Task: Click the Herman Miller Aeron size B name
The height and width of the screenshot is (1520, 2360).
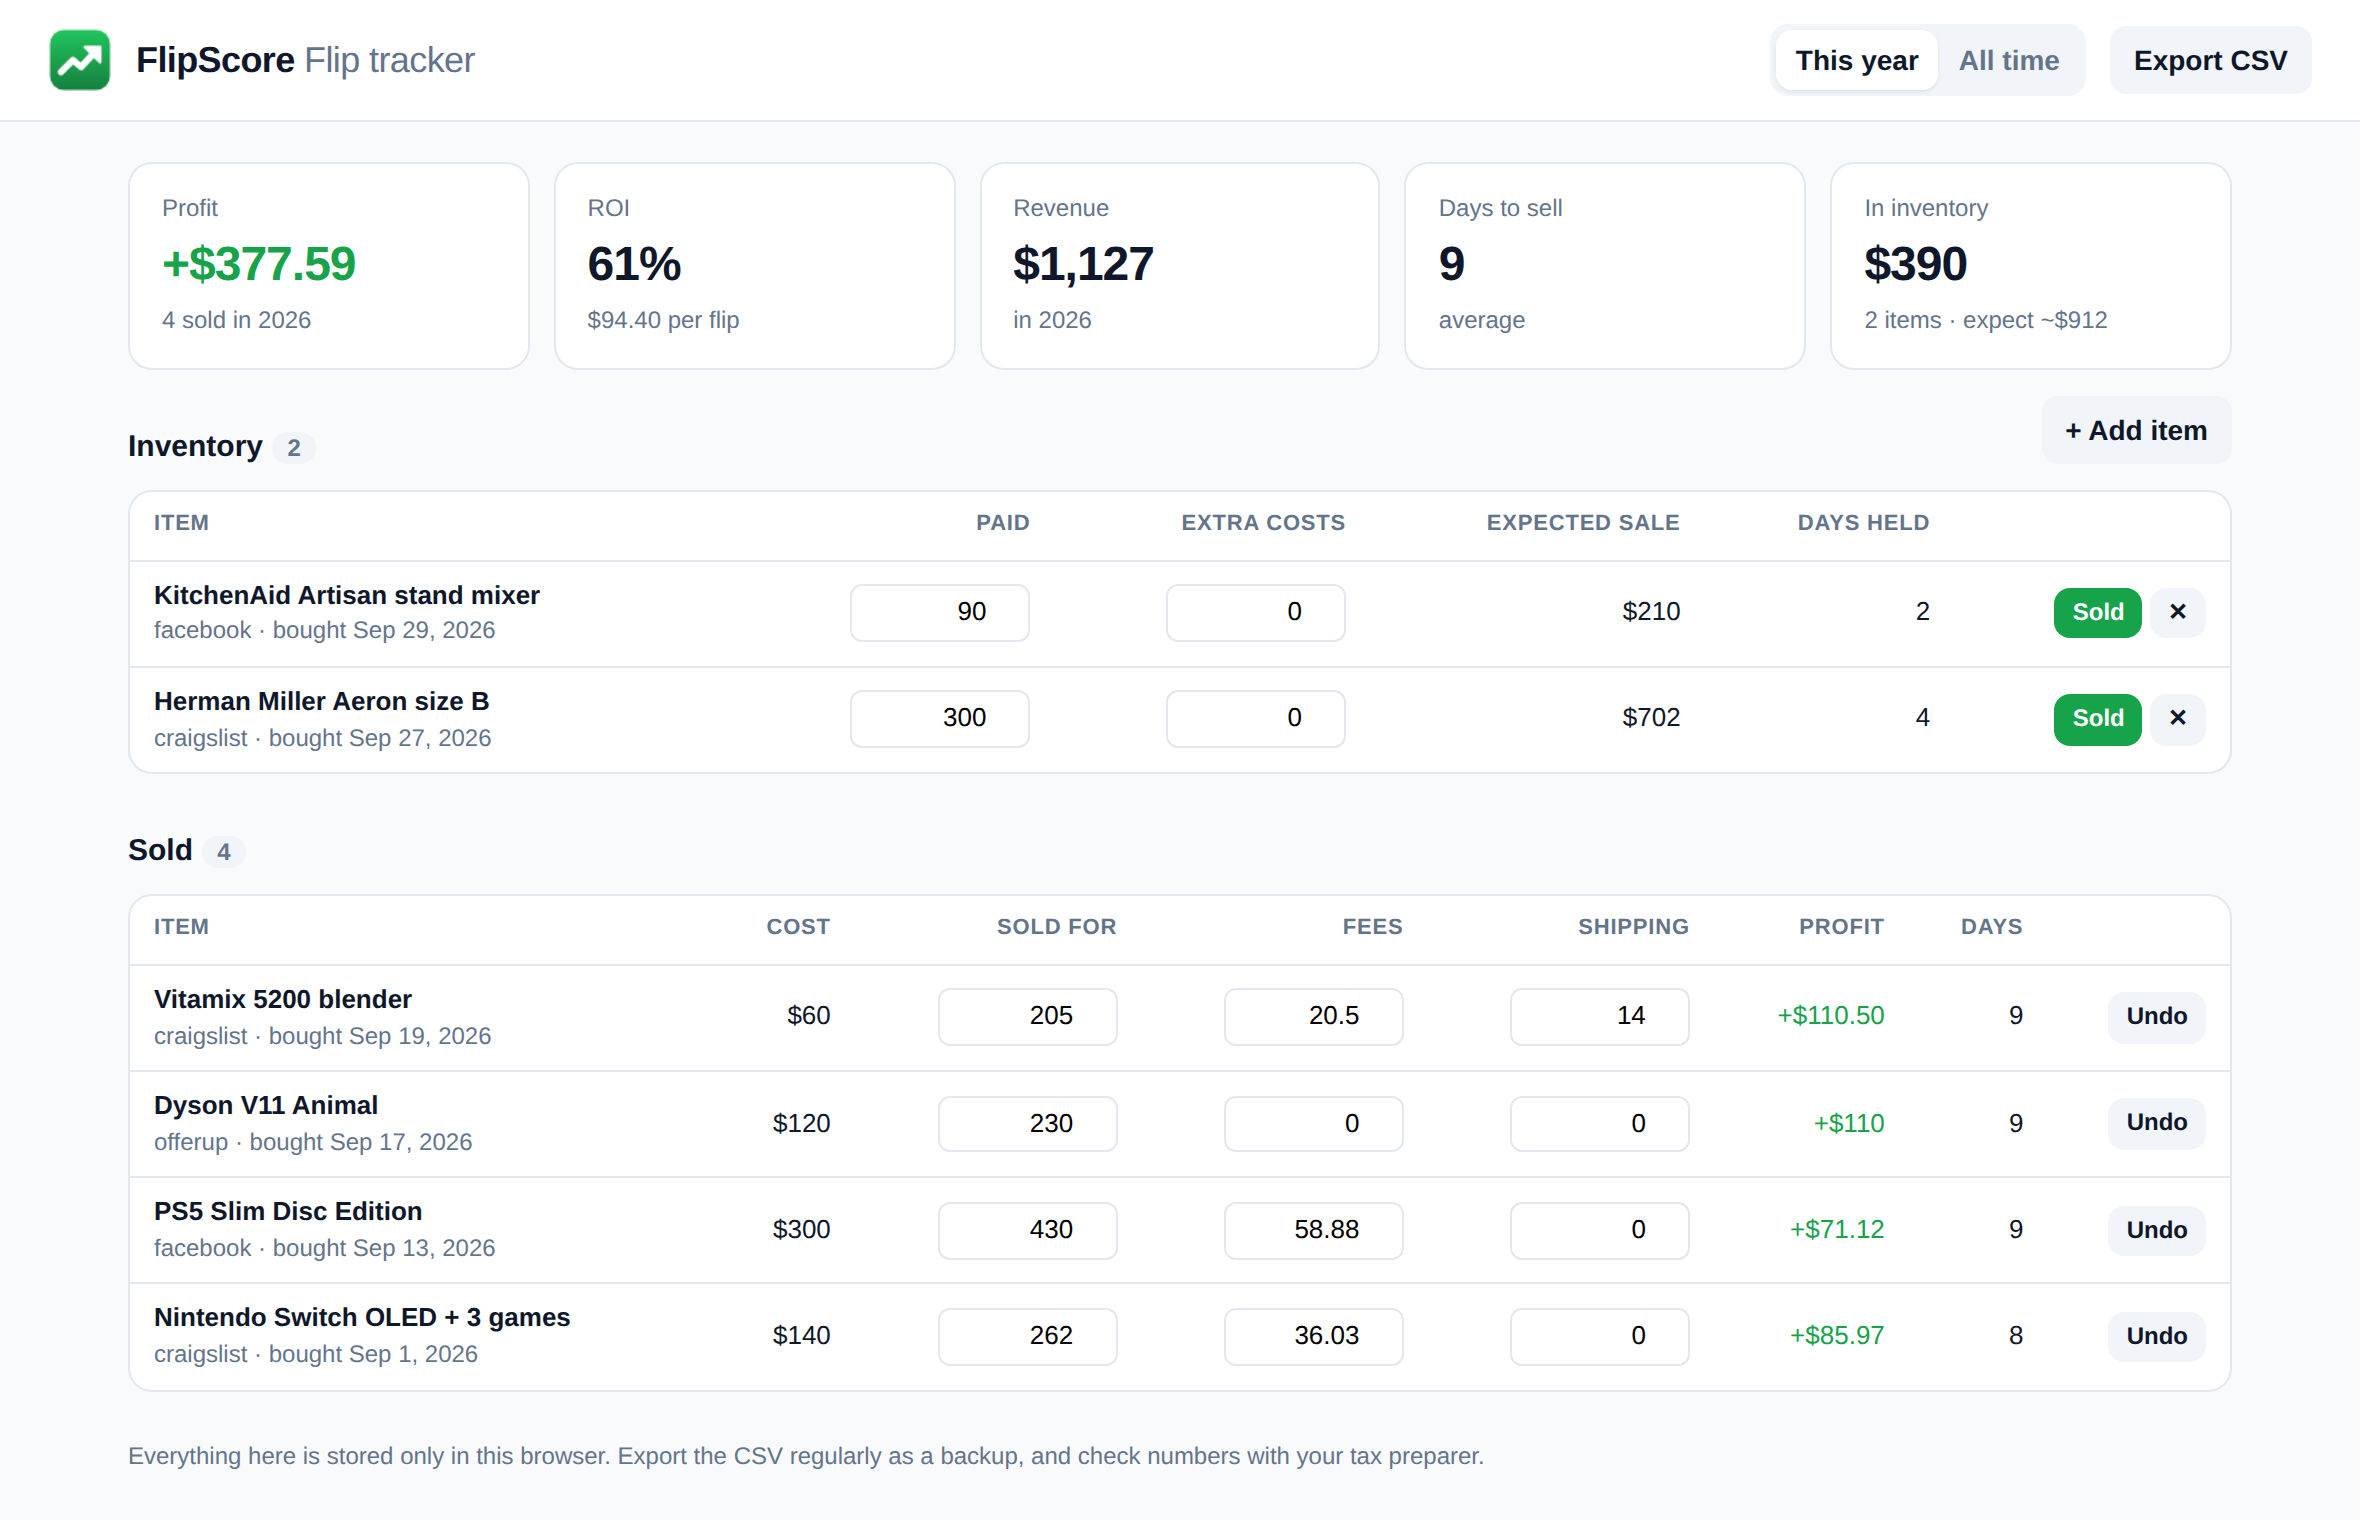Action: [x=321, y=701]
